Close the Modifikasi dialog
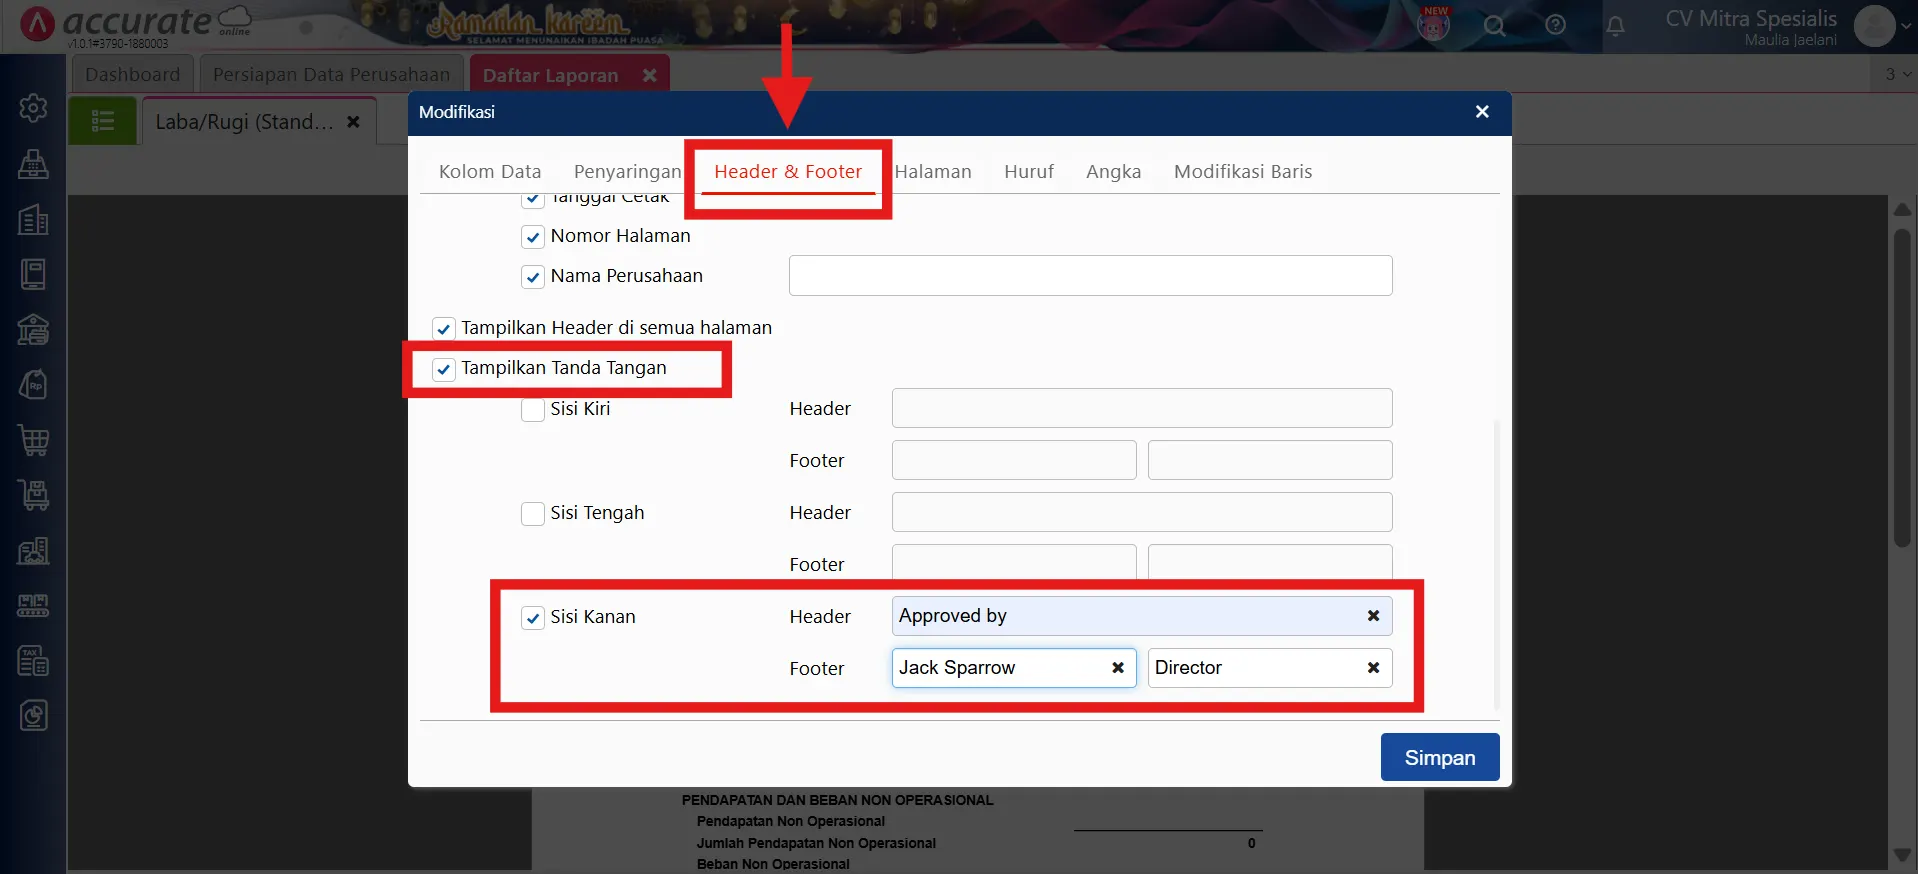 click(x=1482, y=112)
